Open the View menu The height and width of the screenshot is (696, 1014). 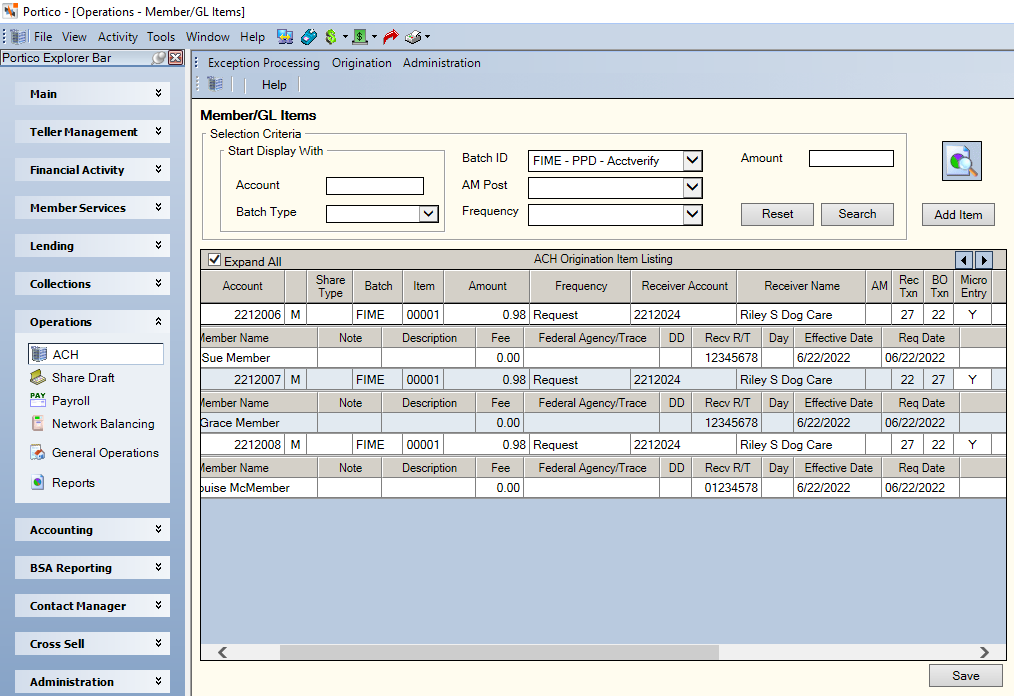tap(74, 37)
